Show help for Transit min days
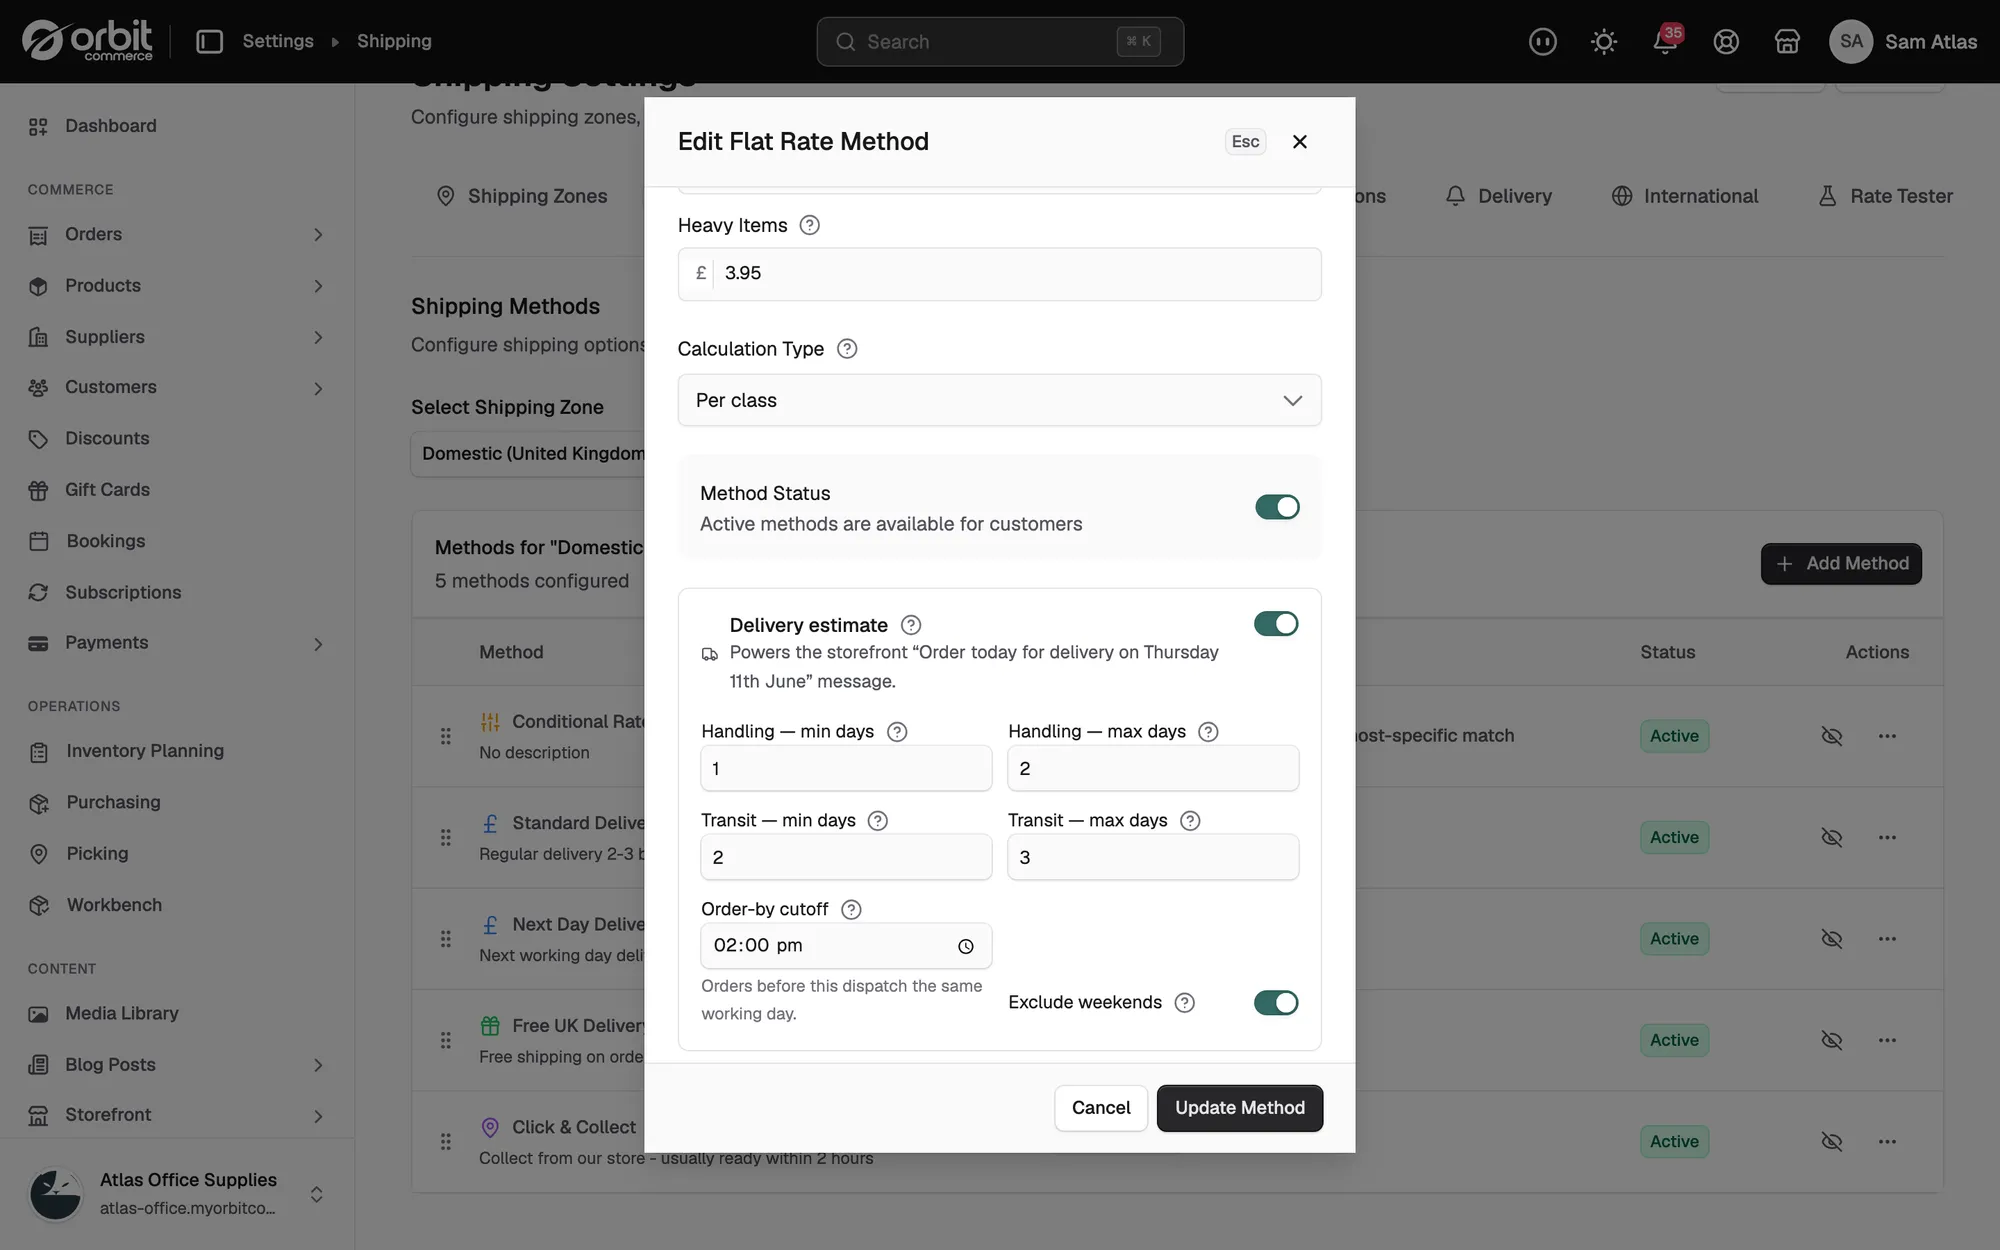The image size is (2000, 1250). (878, 821)
